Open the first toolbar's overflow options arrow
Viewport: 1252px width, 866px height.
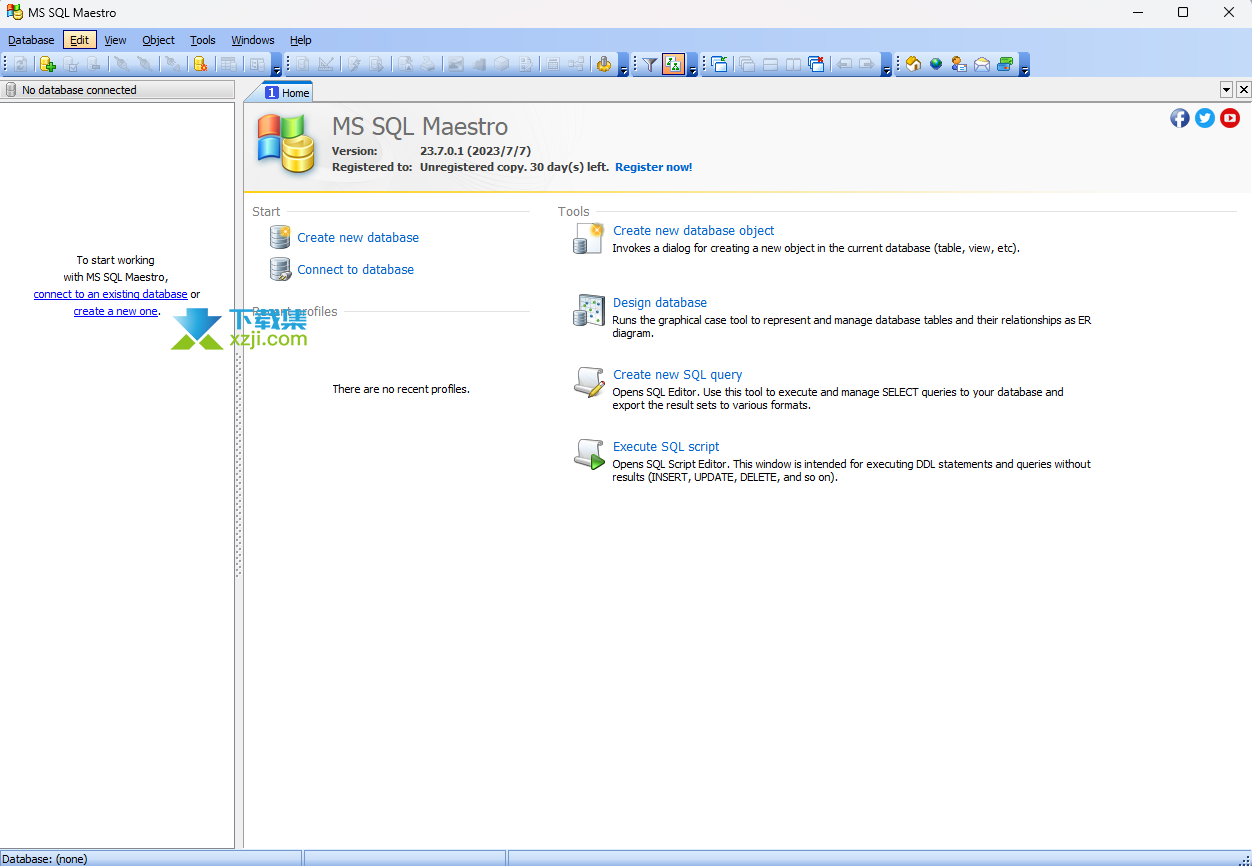[x=277, y=66]
